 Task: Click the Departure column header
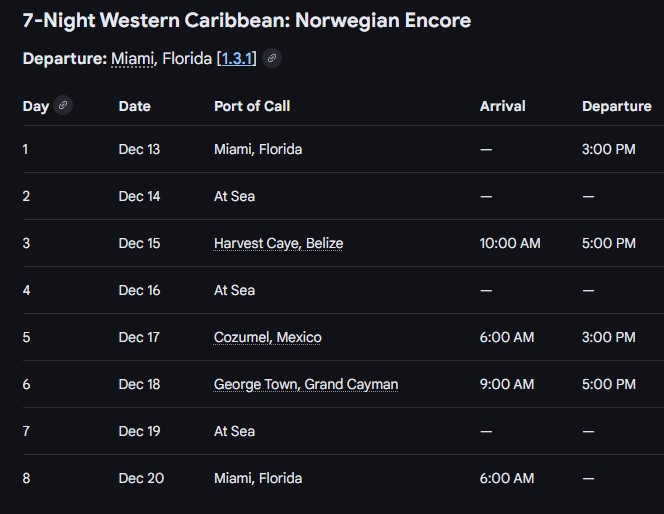616,106
